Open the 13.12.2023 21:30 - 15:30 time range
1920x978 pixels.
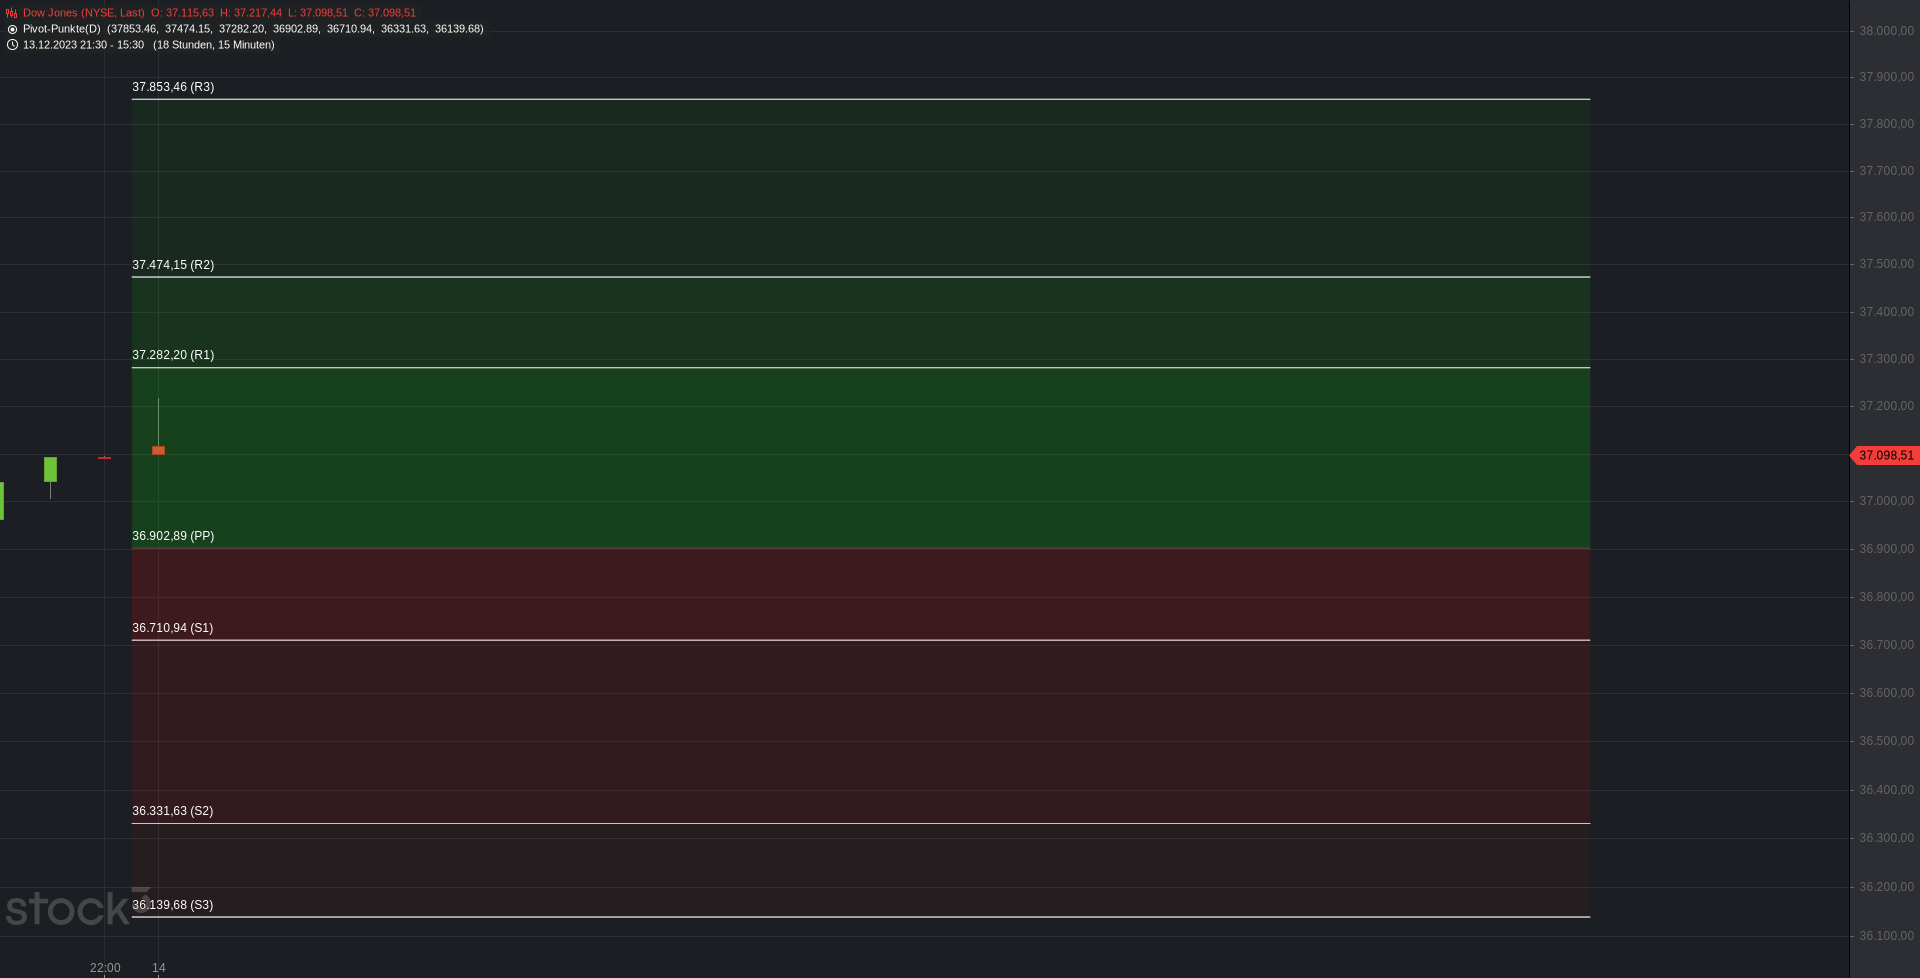tap(83, 45)
